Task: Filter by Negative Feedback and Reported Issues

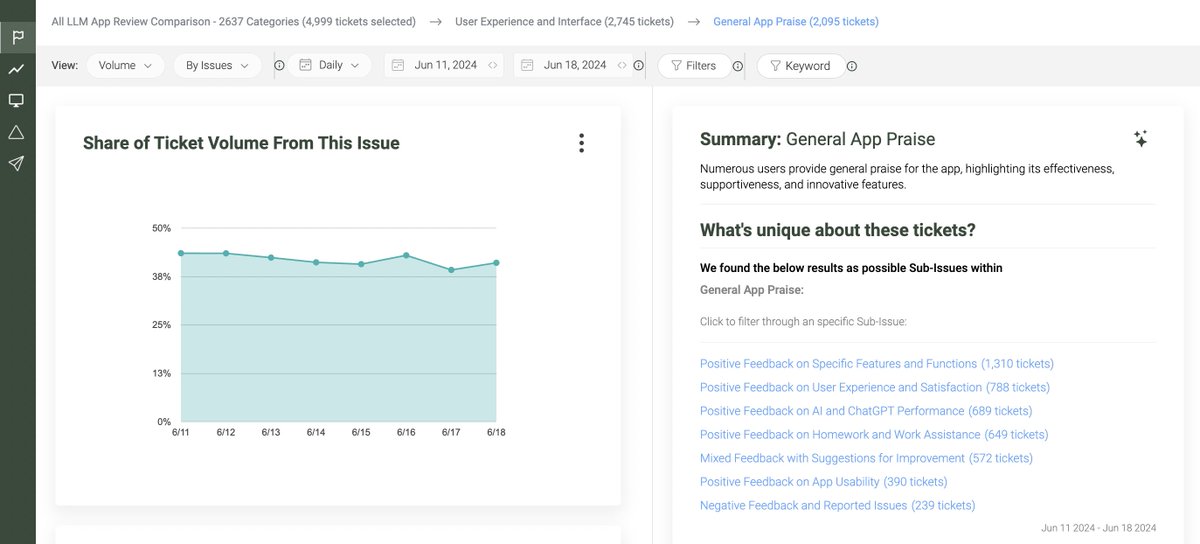Action: [x=837, y=505]
